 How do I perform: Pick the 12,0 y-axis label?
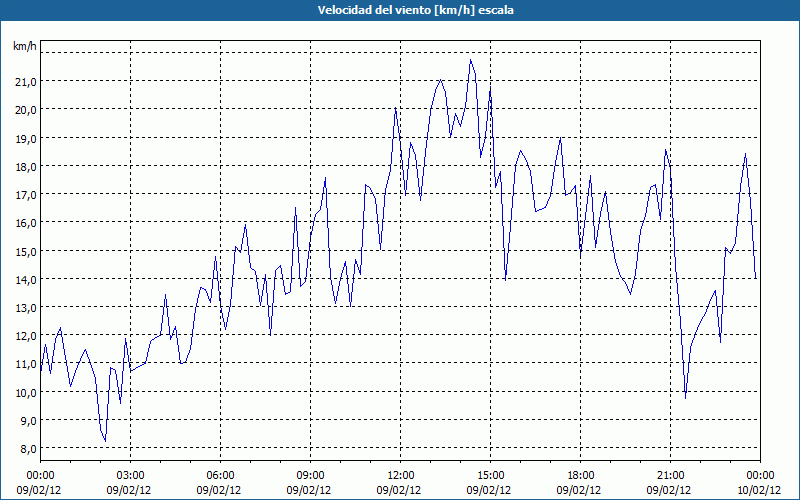25,336
